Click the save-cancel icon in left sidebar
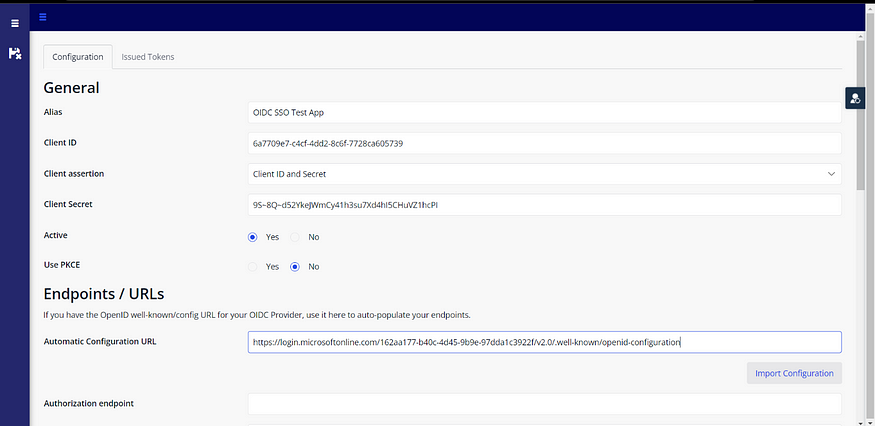Screen dimensions: 875x426 tap(15, 54)
